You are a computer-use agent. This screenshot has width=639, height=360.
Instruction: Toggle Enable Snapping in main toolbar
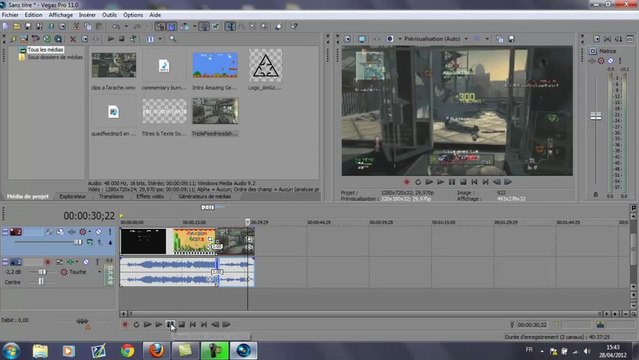[x=160, y=27]
